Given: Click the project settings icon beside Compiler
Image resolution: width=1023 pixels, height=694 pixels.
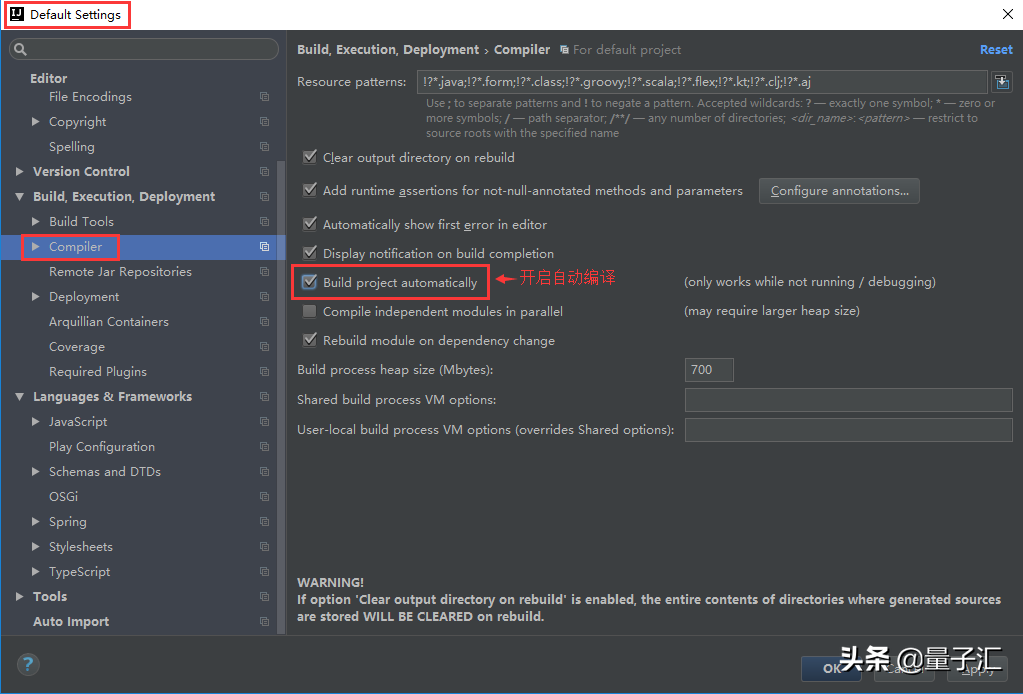Looking at the screenshot, I should click(263, 246).
